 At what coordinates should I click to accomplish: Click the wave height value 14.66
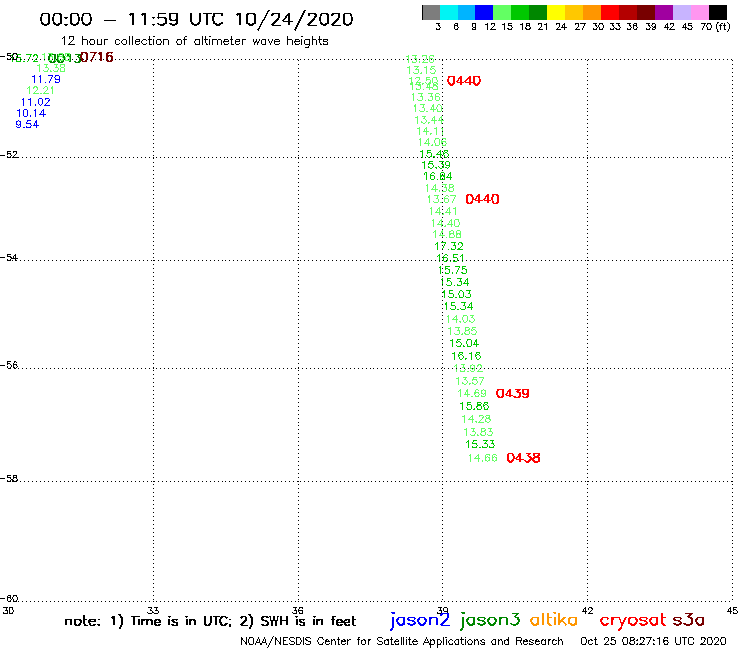tap(482, 458)
